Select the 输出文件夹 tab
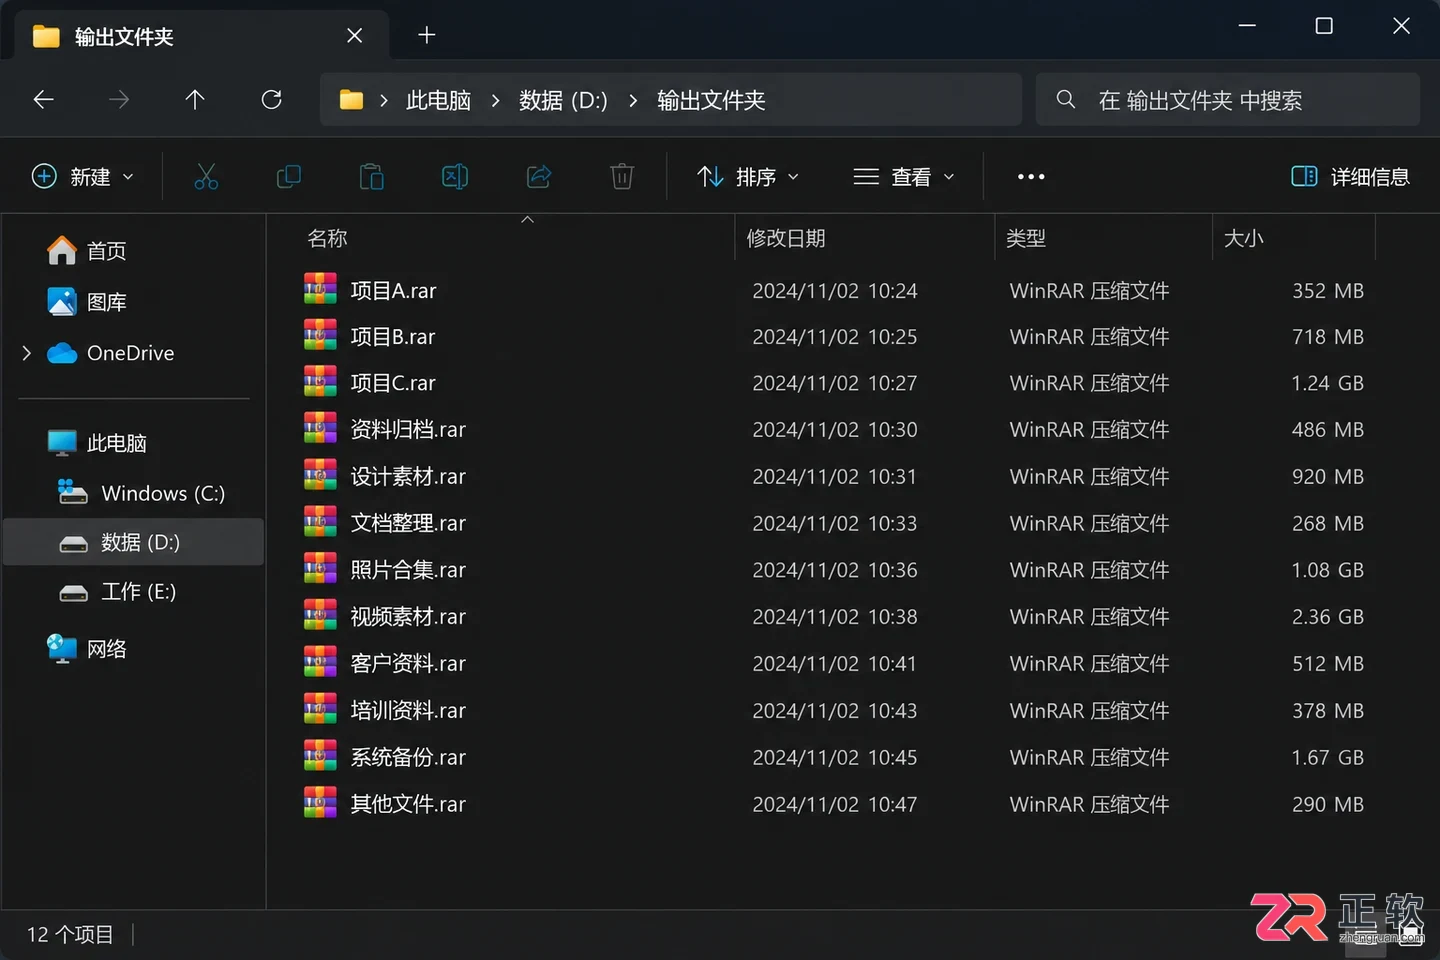This screenshot has height=960, width=1440. coord(200,36)
